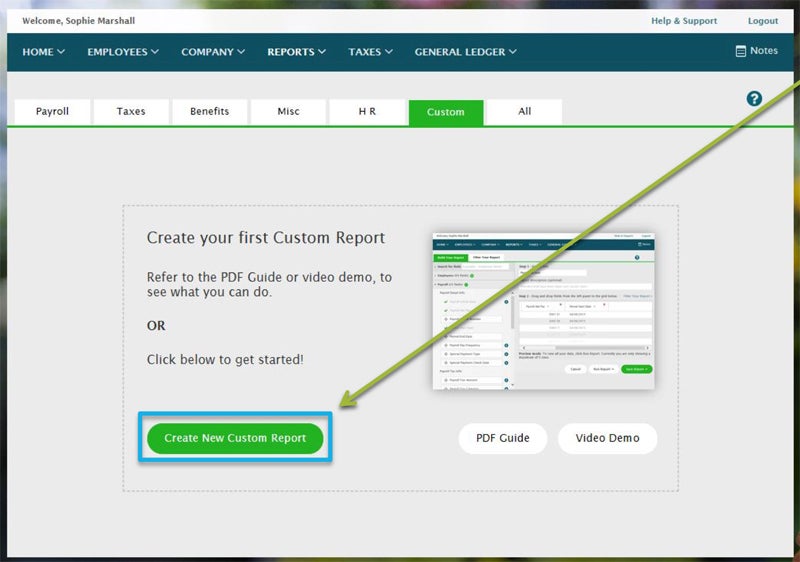Click the green question mark help icon
This screenshot has width=800, height=562.
(754, 98)
